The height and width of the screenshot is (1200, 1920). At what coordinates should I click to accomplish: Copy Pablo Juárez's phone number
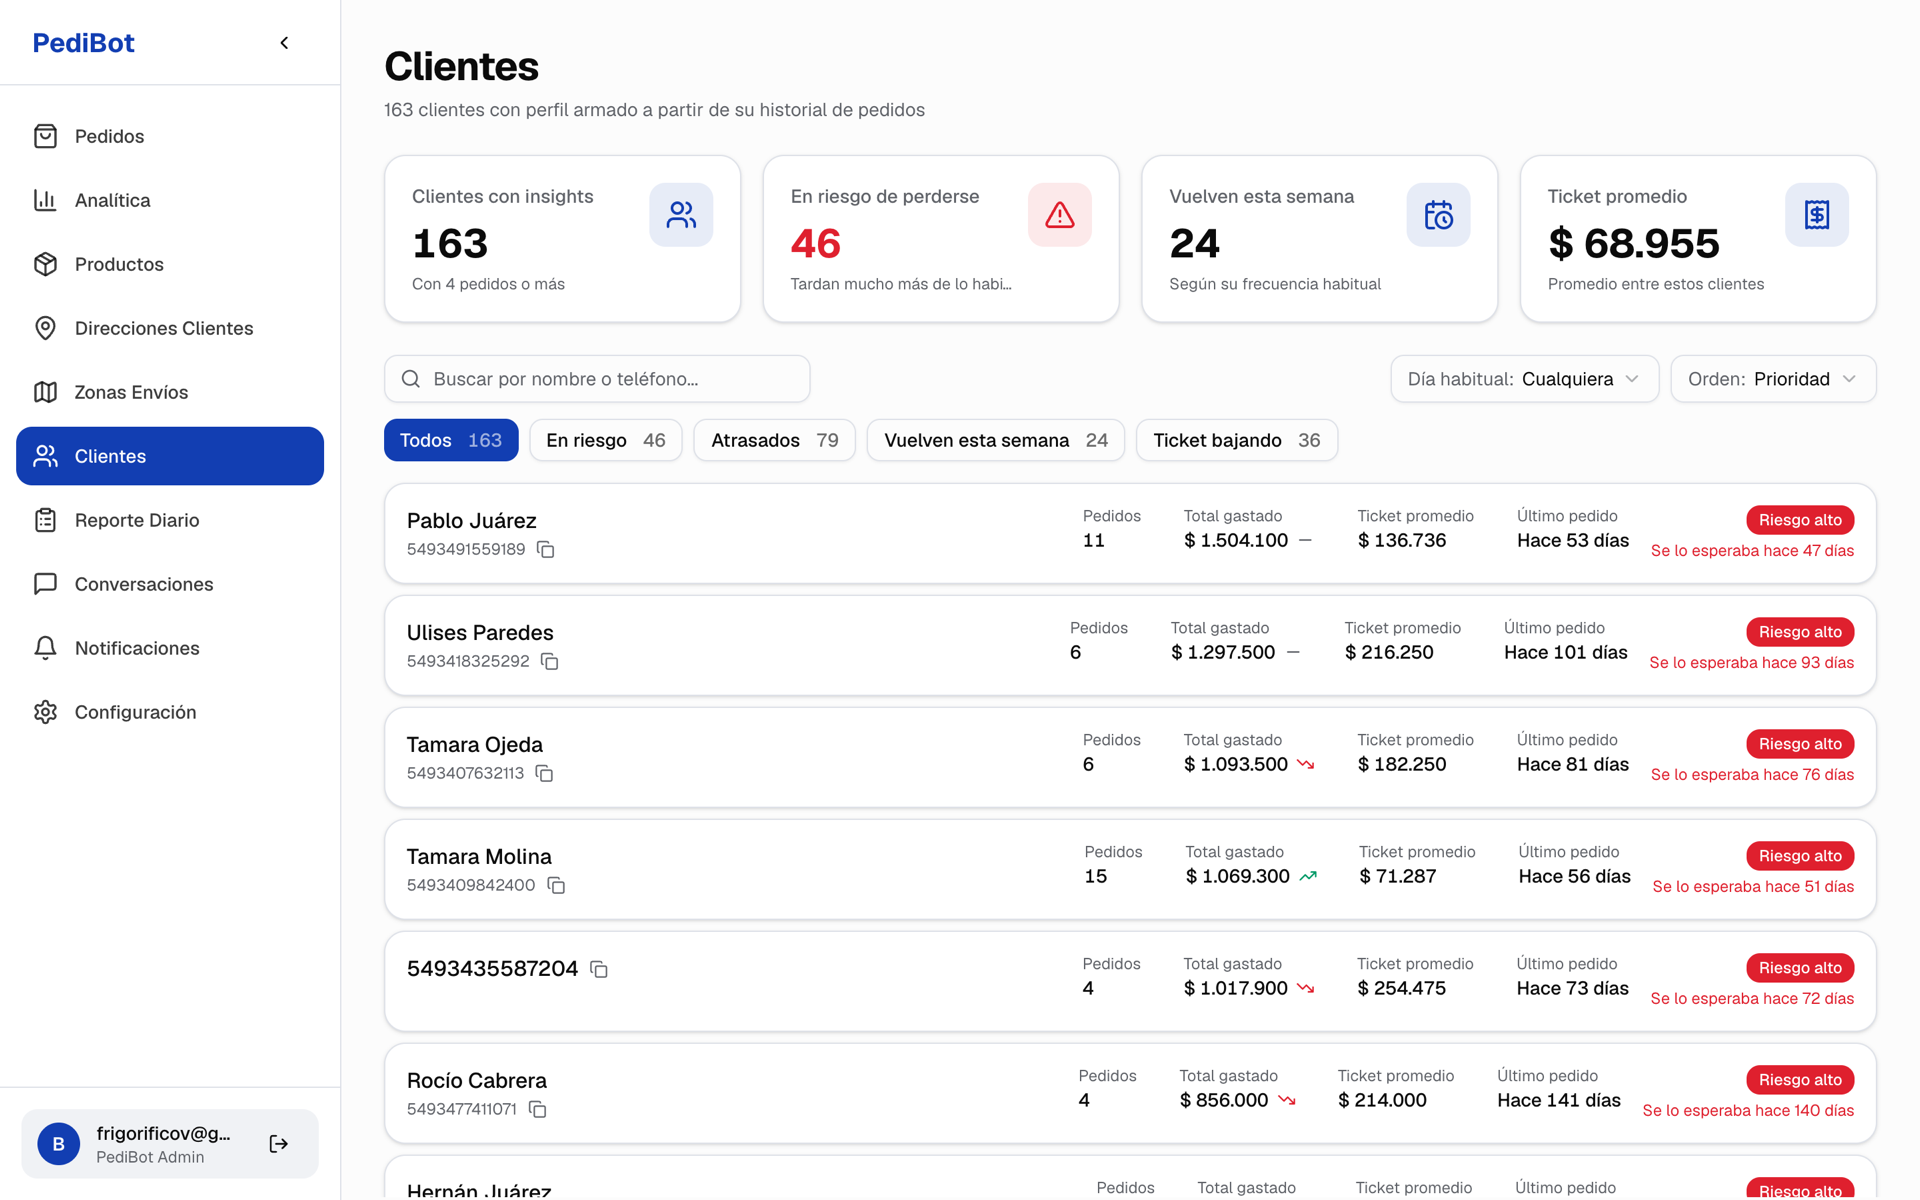pos(546,549)
